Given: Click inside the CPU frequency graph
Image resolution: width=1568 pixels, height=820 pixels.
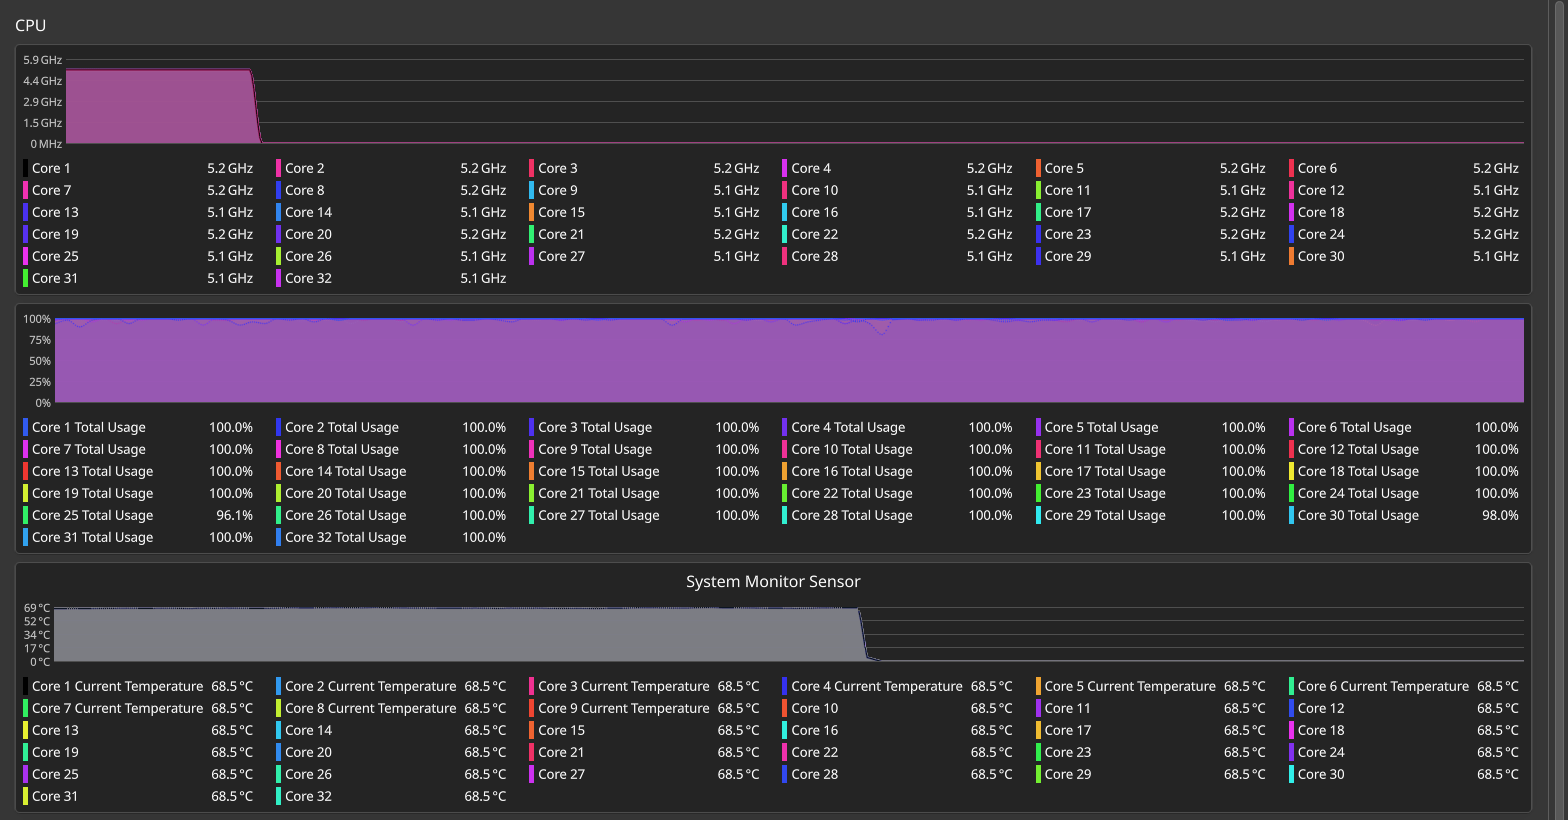Looking at the screenshot, I should click(794, 101).
